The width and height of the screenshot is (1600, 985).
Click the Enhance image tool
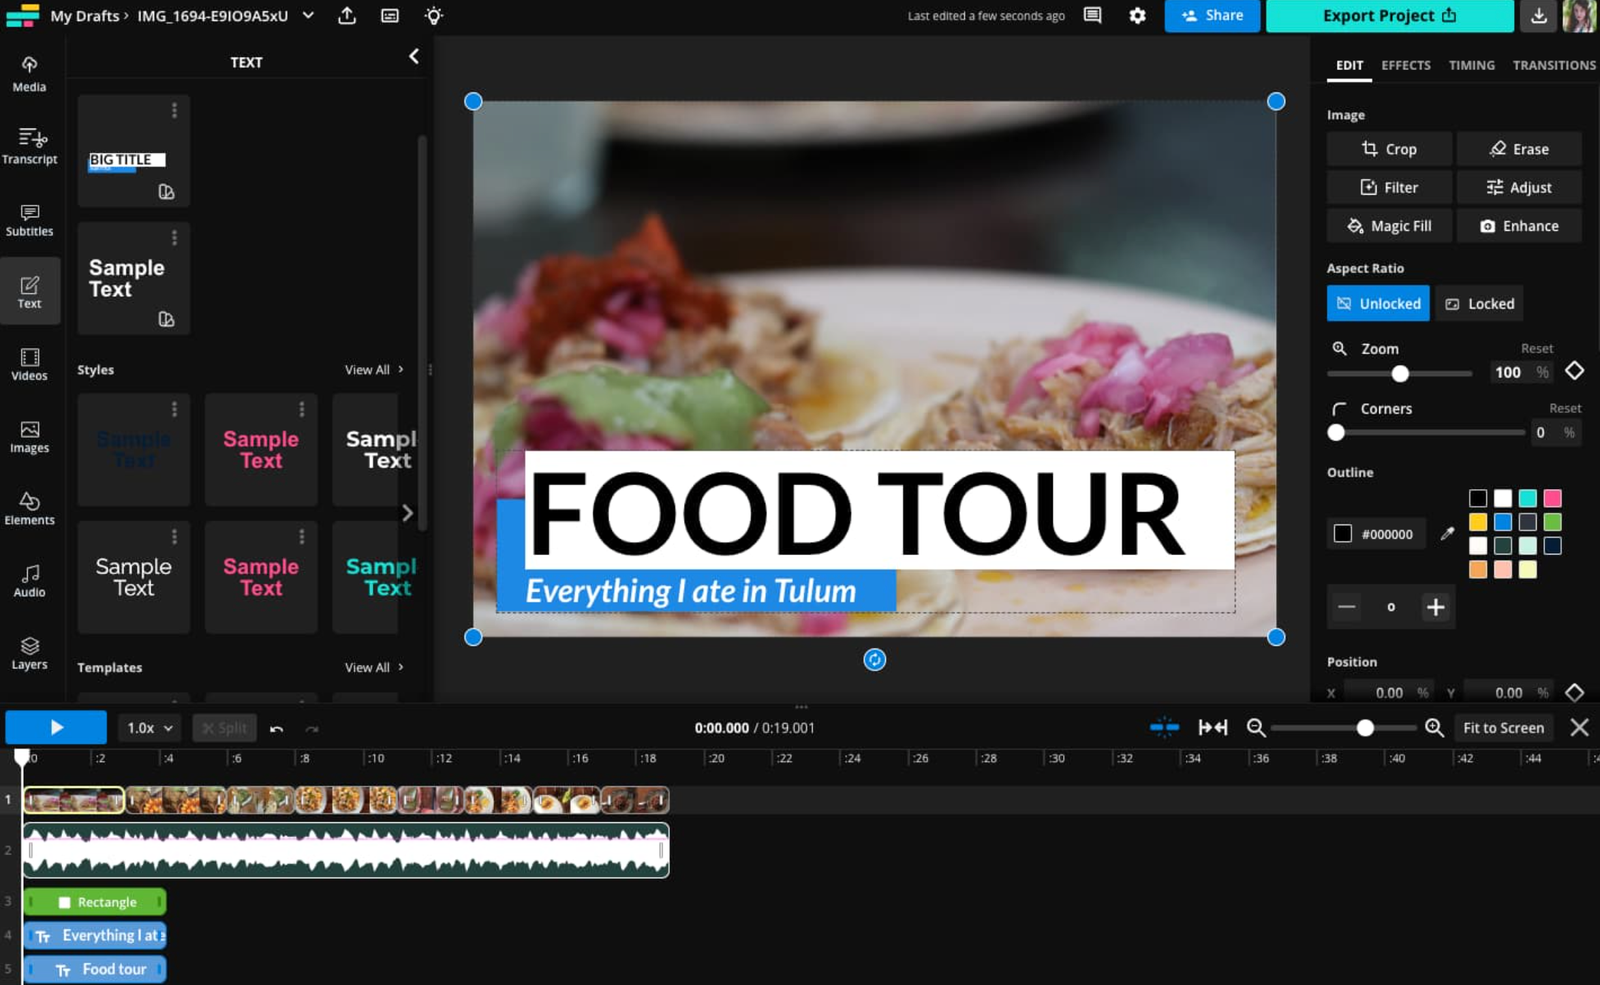point(1519,225)
